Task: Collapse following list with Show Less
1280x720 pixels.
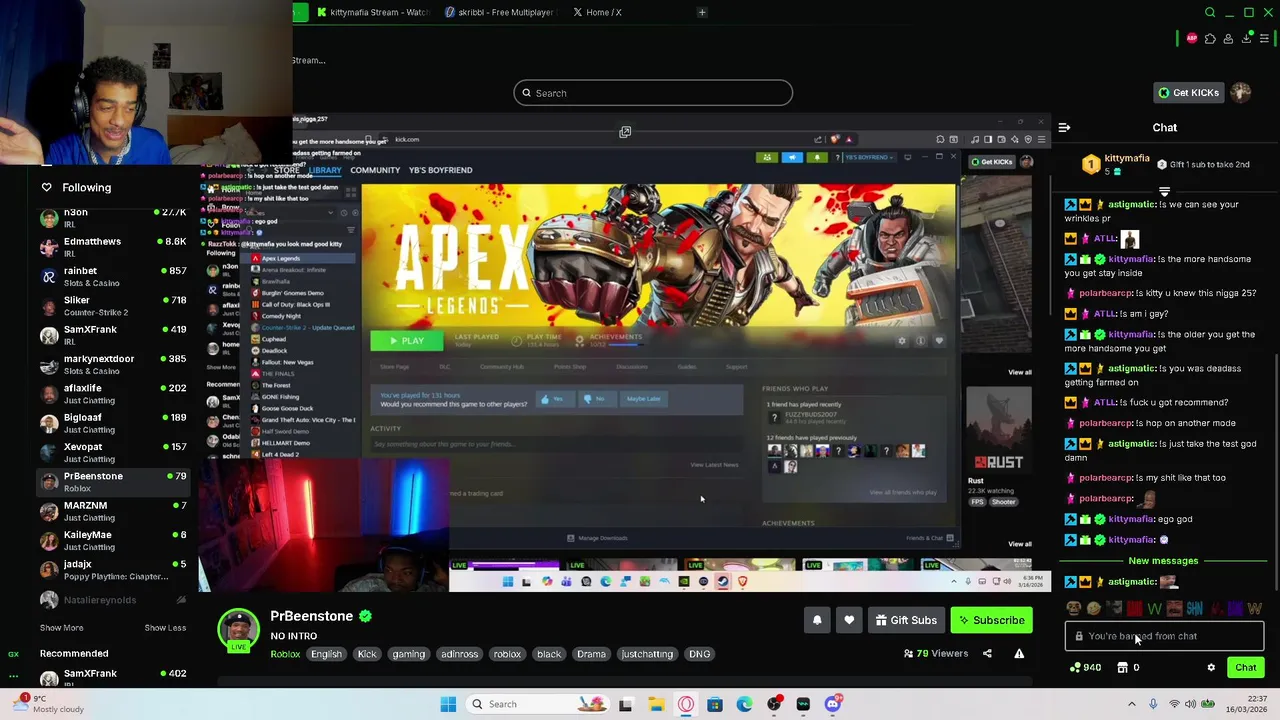Action: (165, 628)
